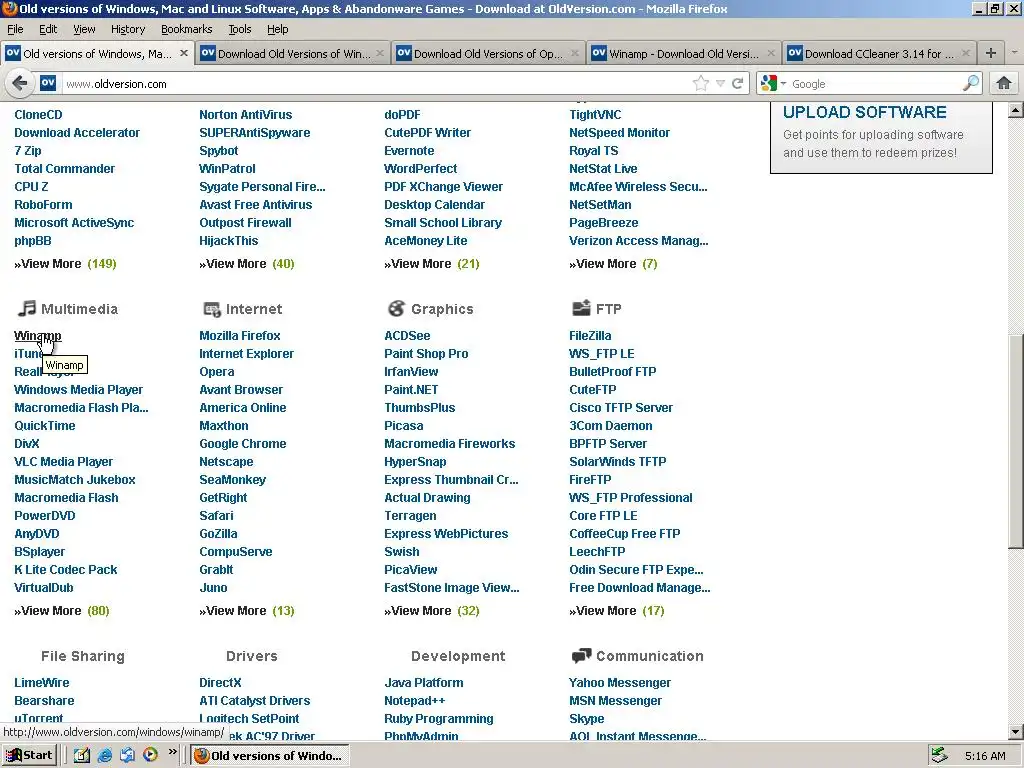Screen dimensions: 1024x768
Task: Click the Google Chrome link
Action: point(242,443)
